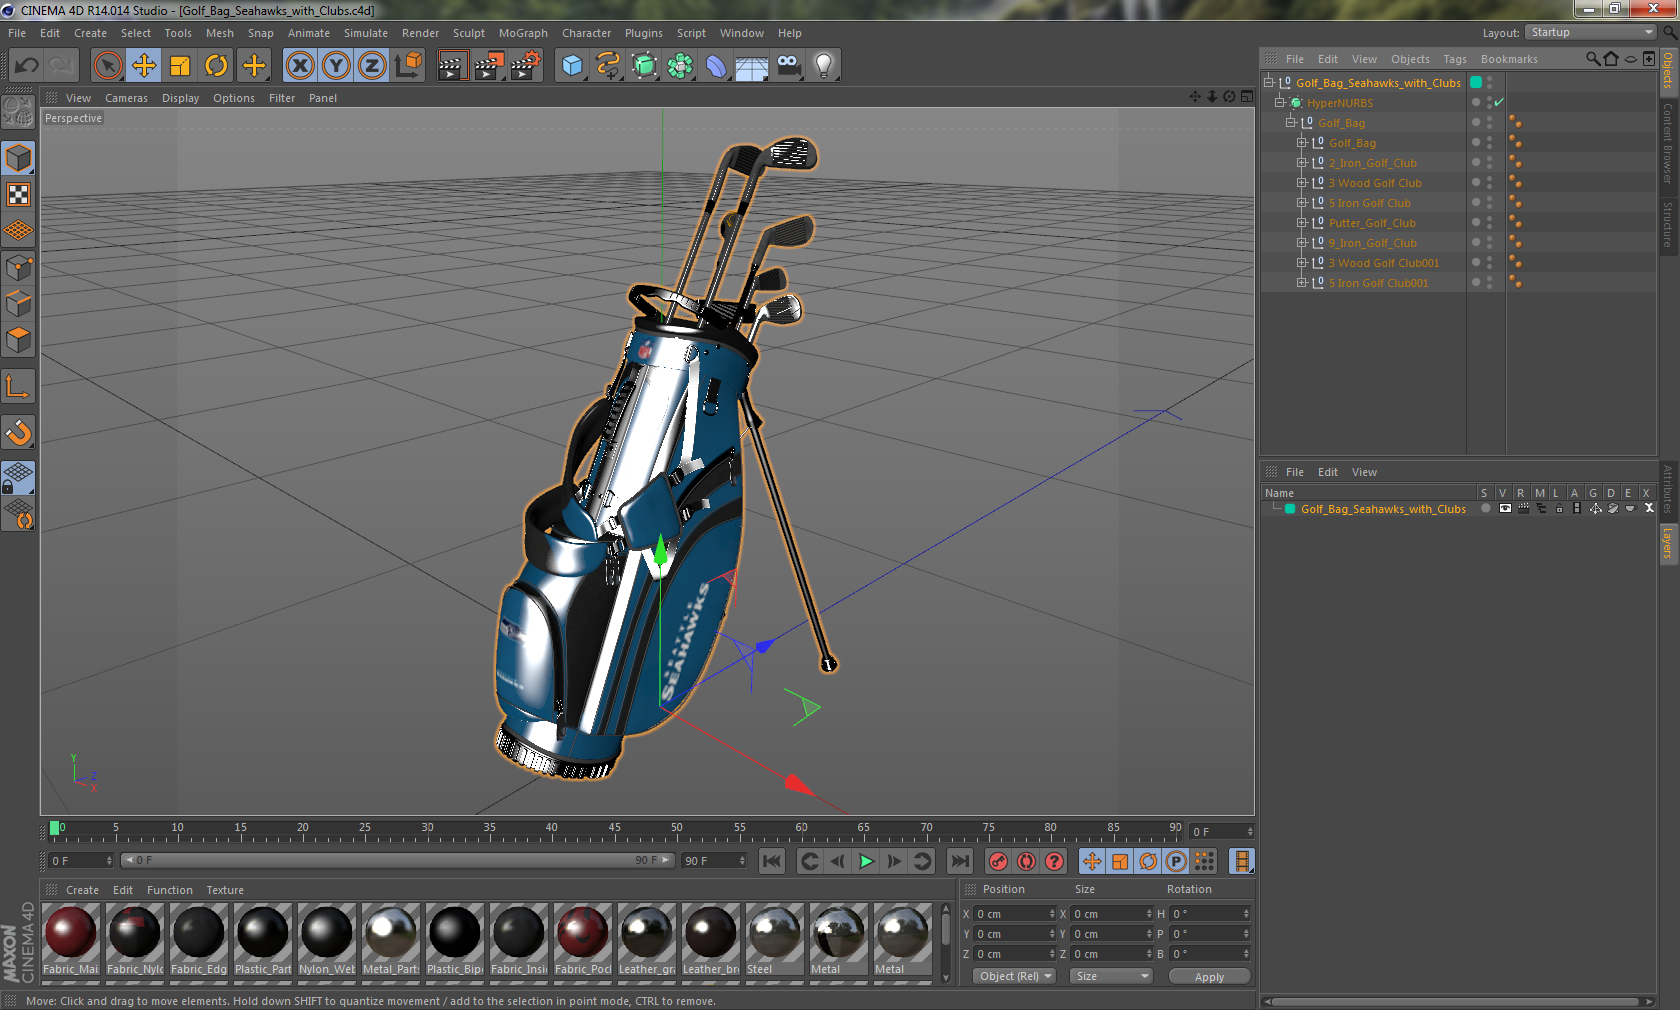Expand the 3 Wood Golf Club node
The width and height of the screenshot is (1680, 1010).
point(1302,182)
